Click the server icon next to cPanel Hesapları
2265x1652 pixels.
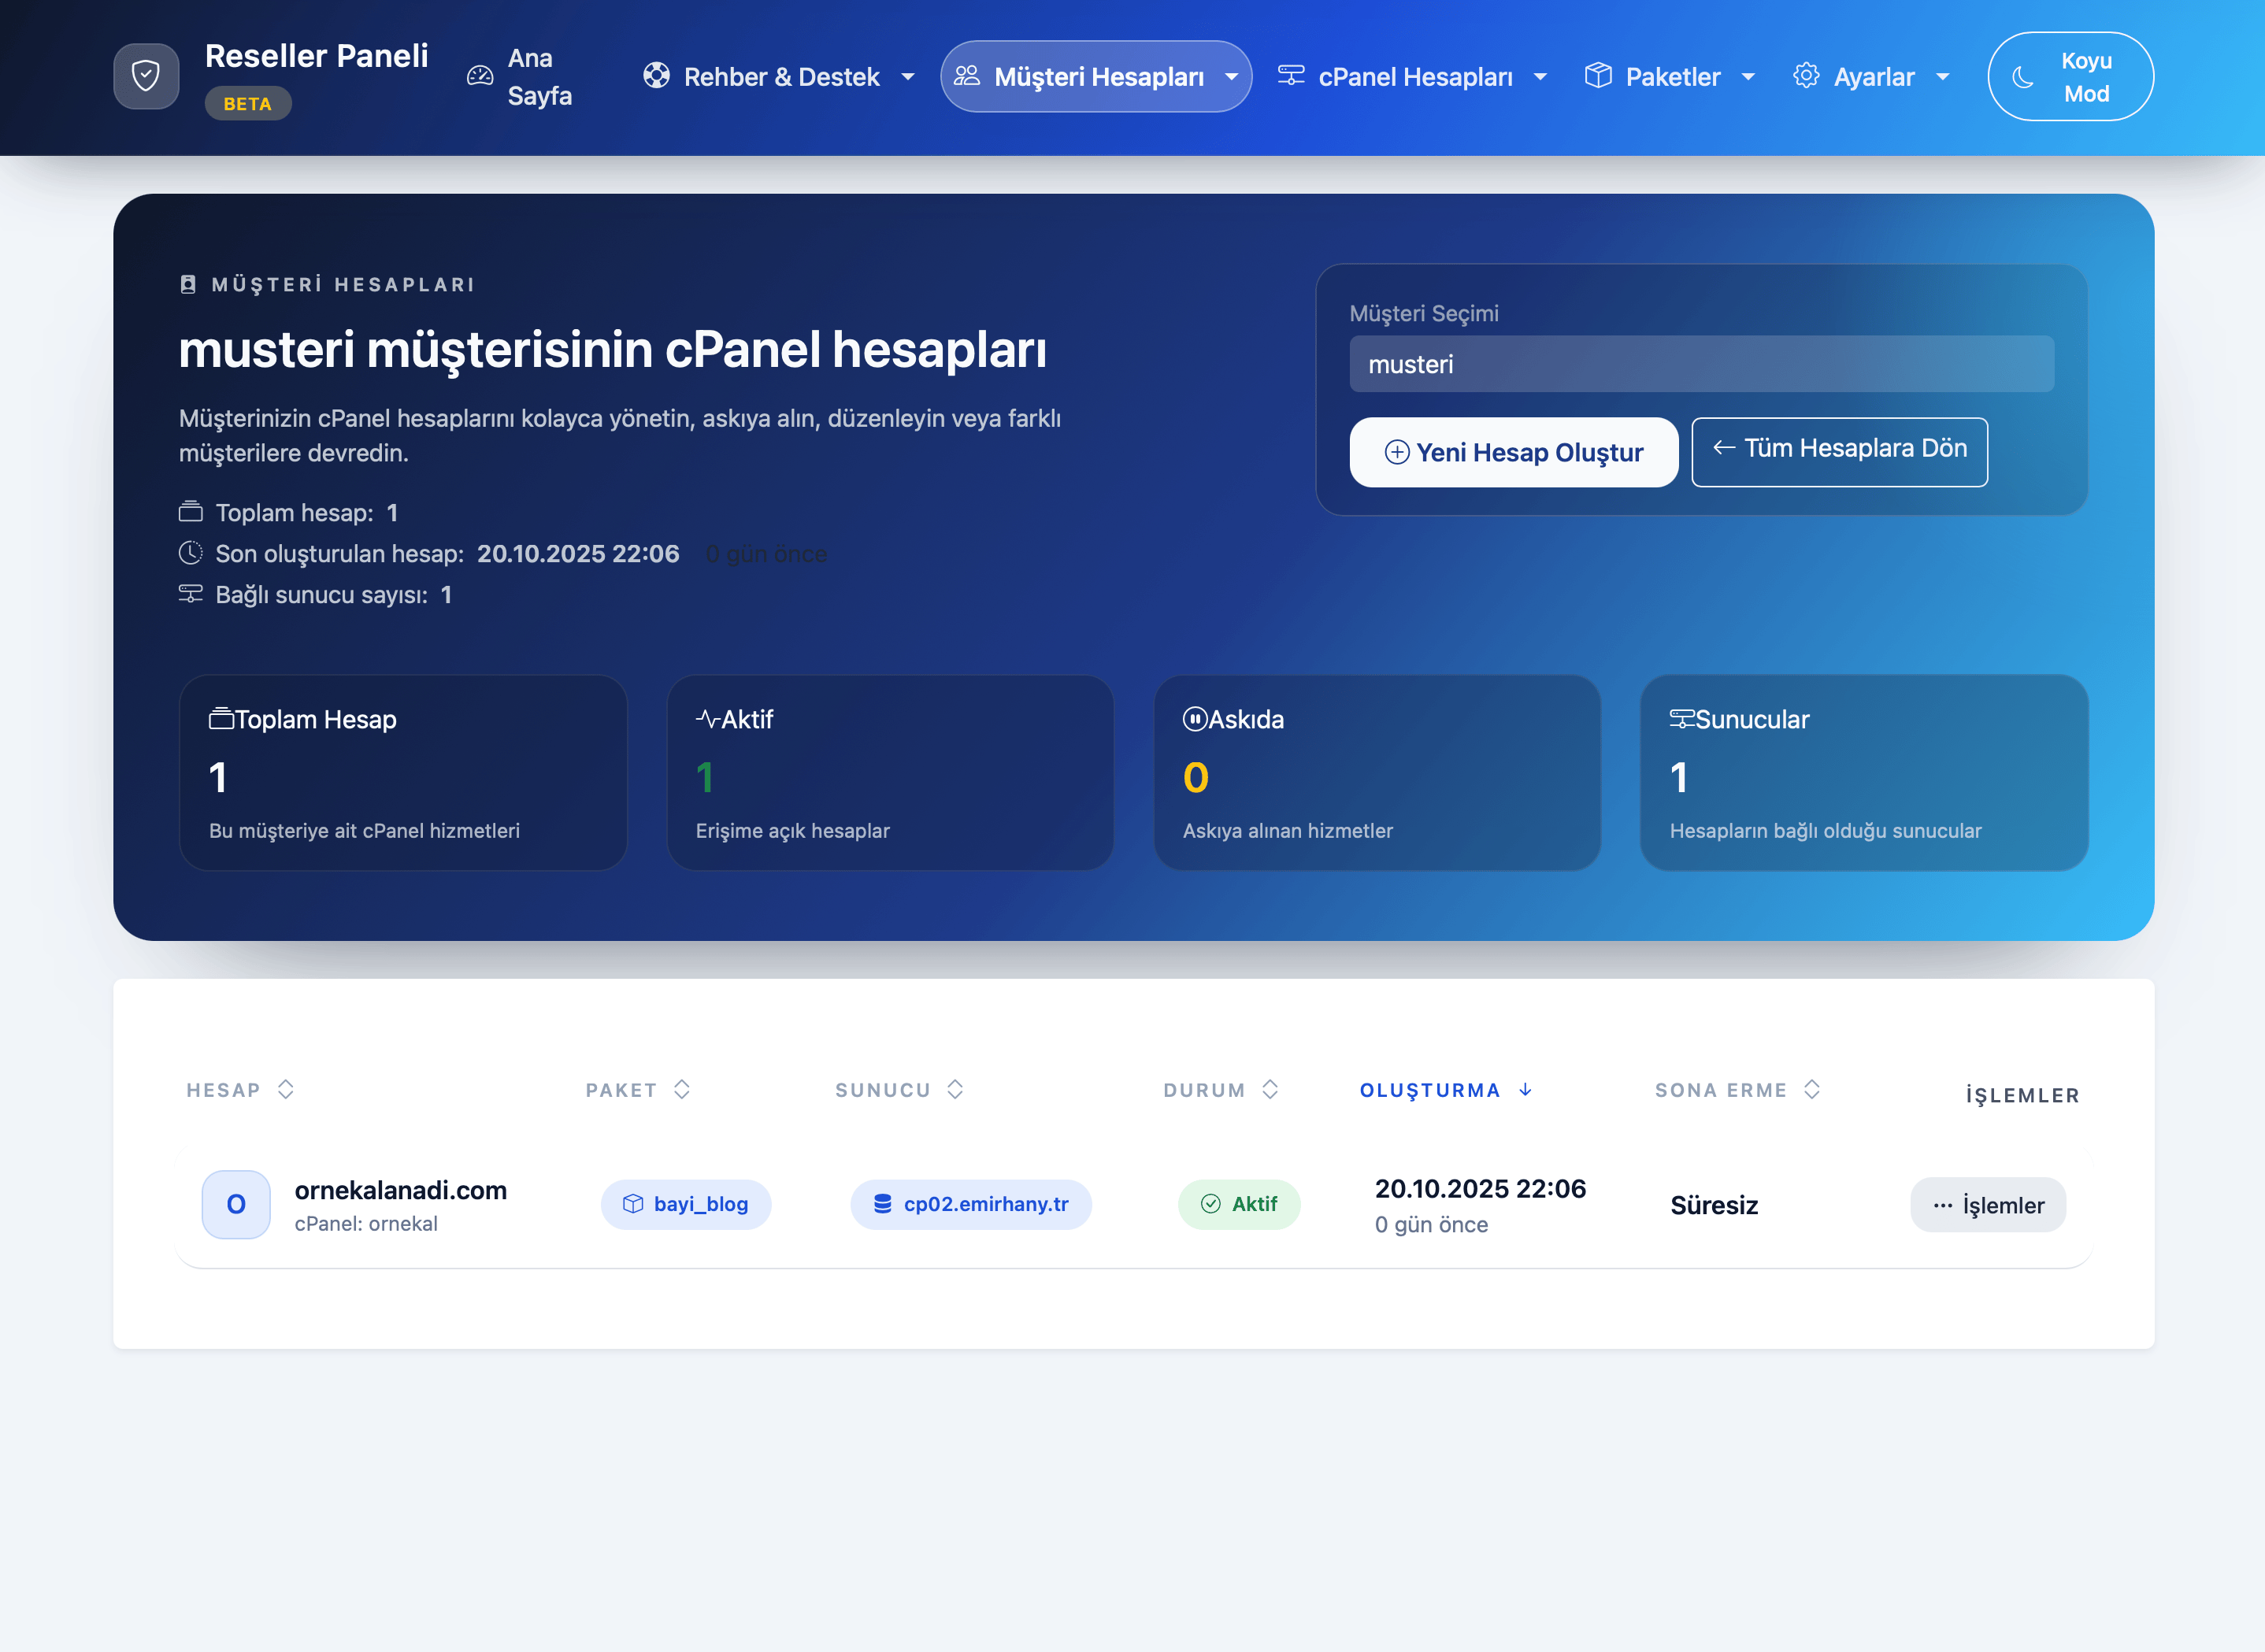[x=1291, y=76]
